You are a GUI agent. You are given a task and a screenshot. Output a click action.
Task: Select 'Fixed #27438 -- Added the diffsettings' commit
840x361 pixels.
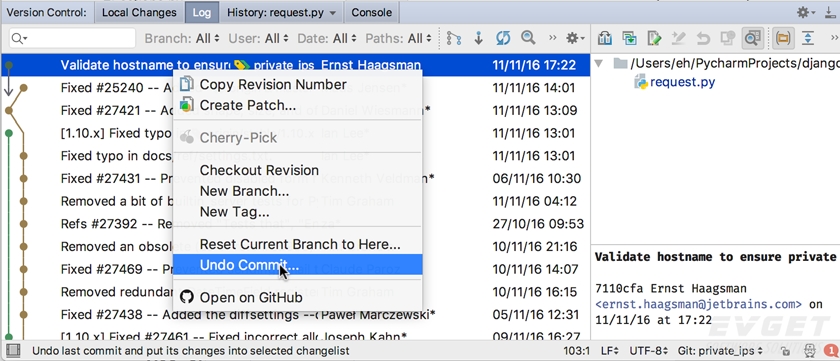click(x=295, y=314)
